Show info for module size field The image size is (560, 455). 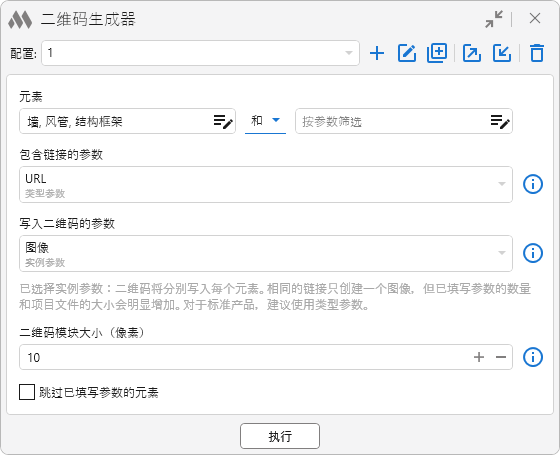(x=533, y=357)
